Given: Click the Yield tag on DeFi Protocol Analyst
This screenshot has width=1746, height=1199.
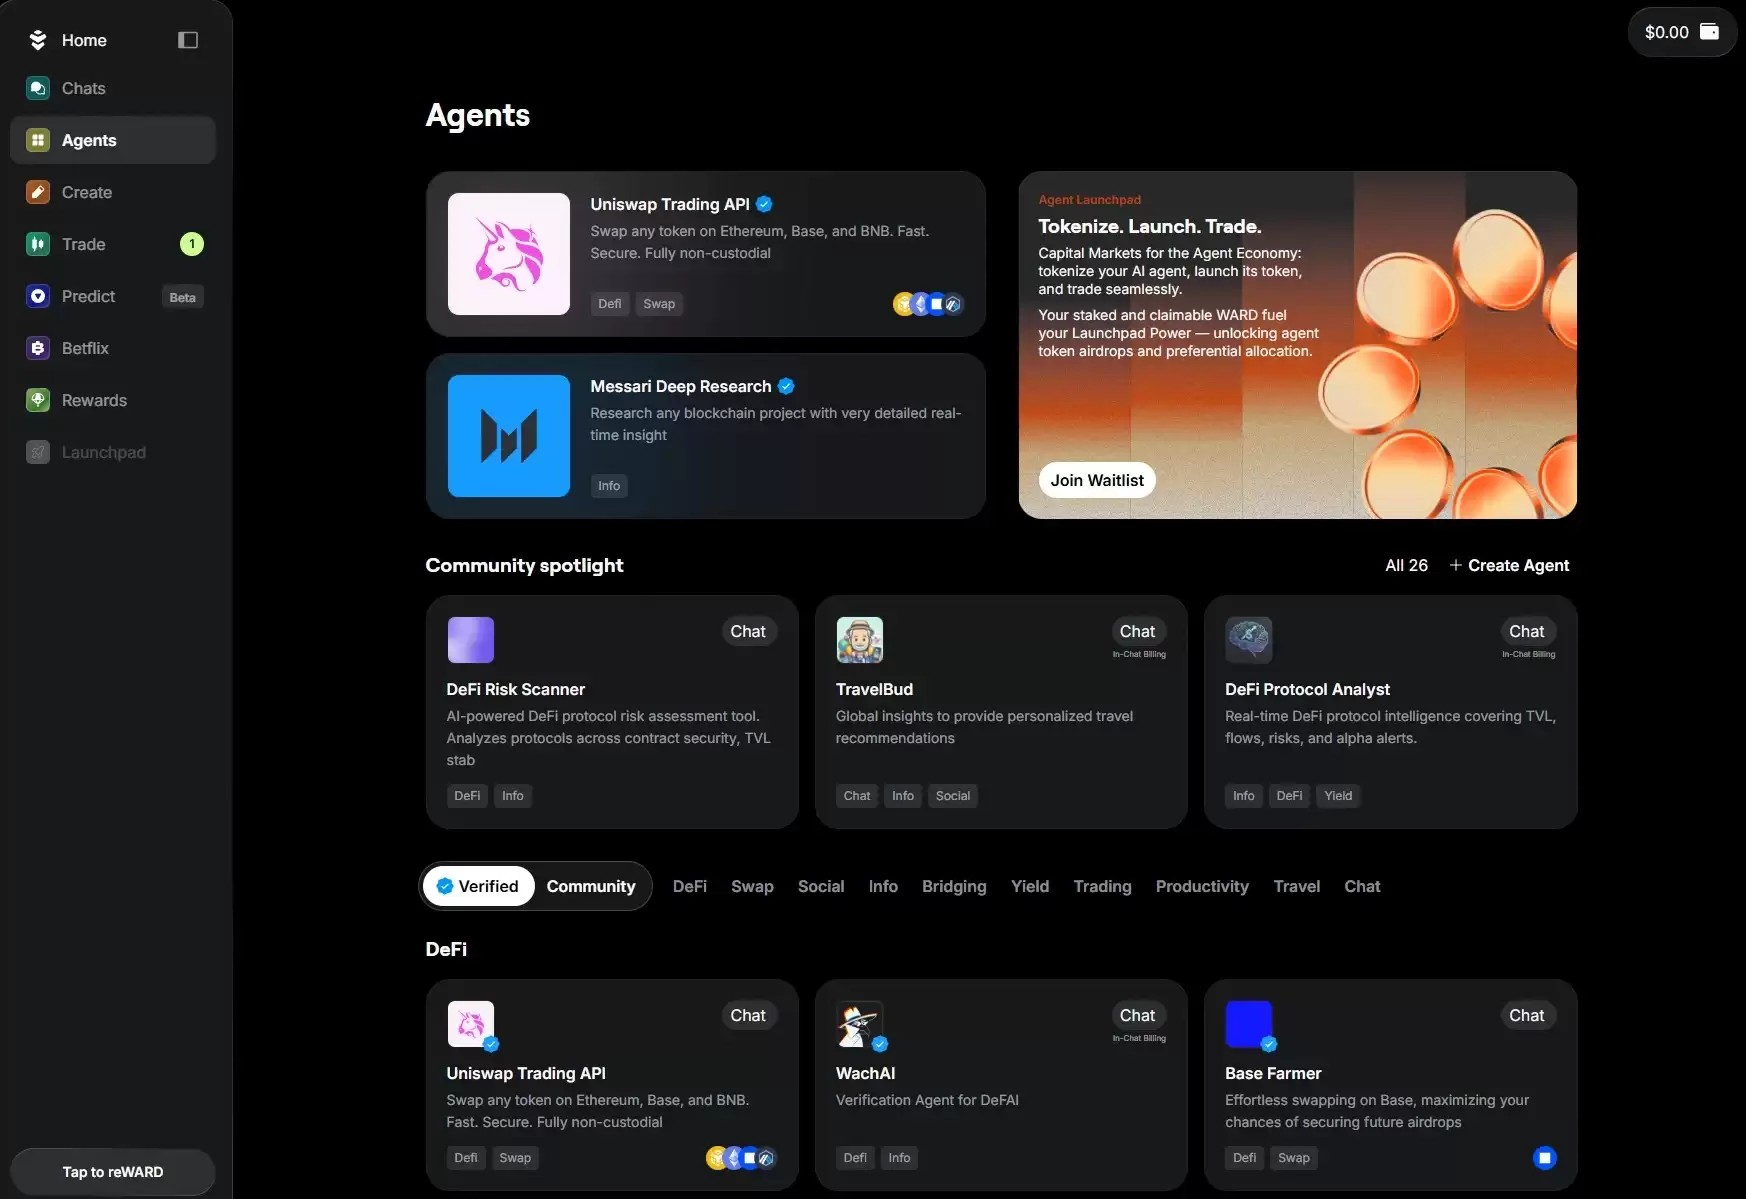Looking at the screenshot, I should 1338,796.
